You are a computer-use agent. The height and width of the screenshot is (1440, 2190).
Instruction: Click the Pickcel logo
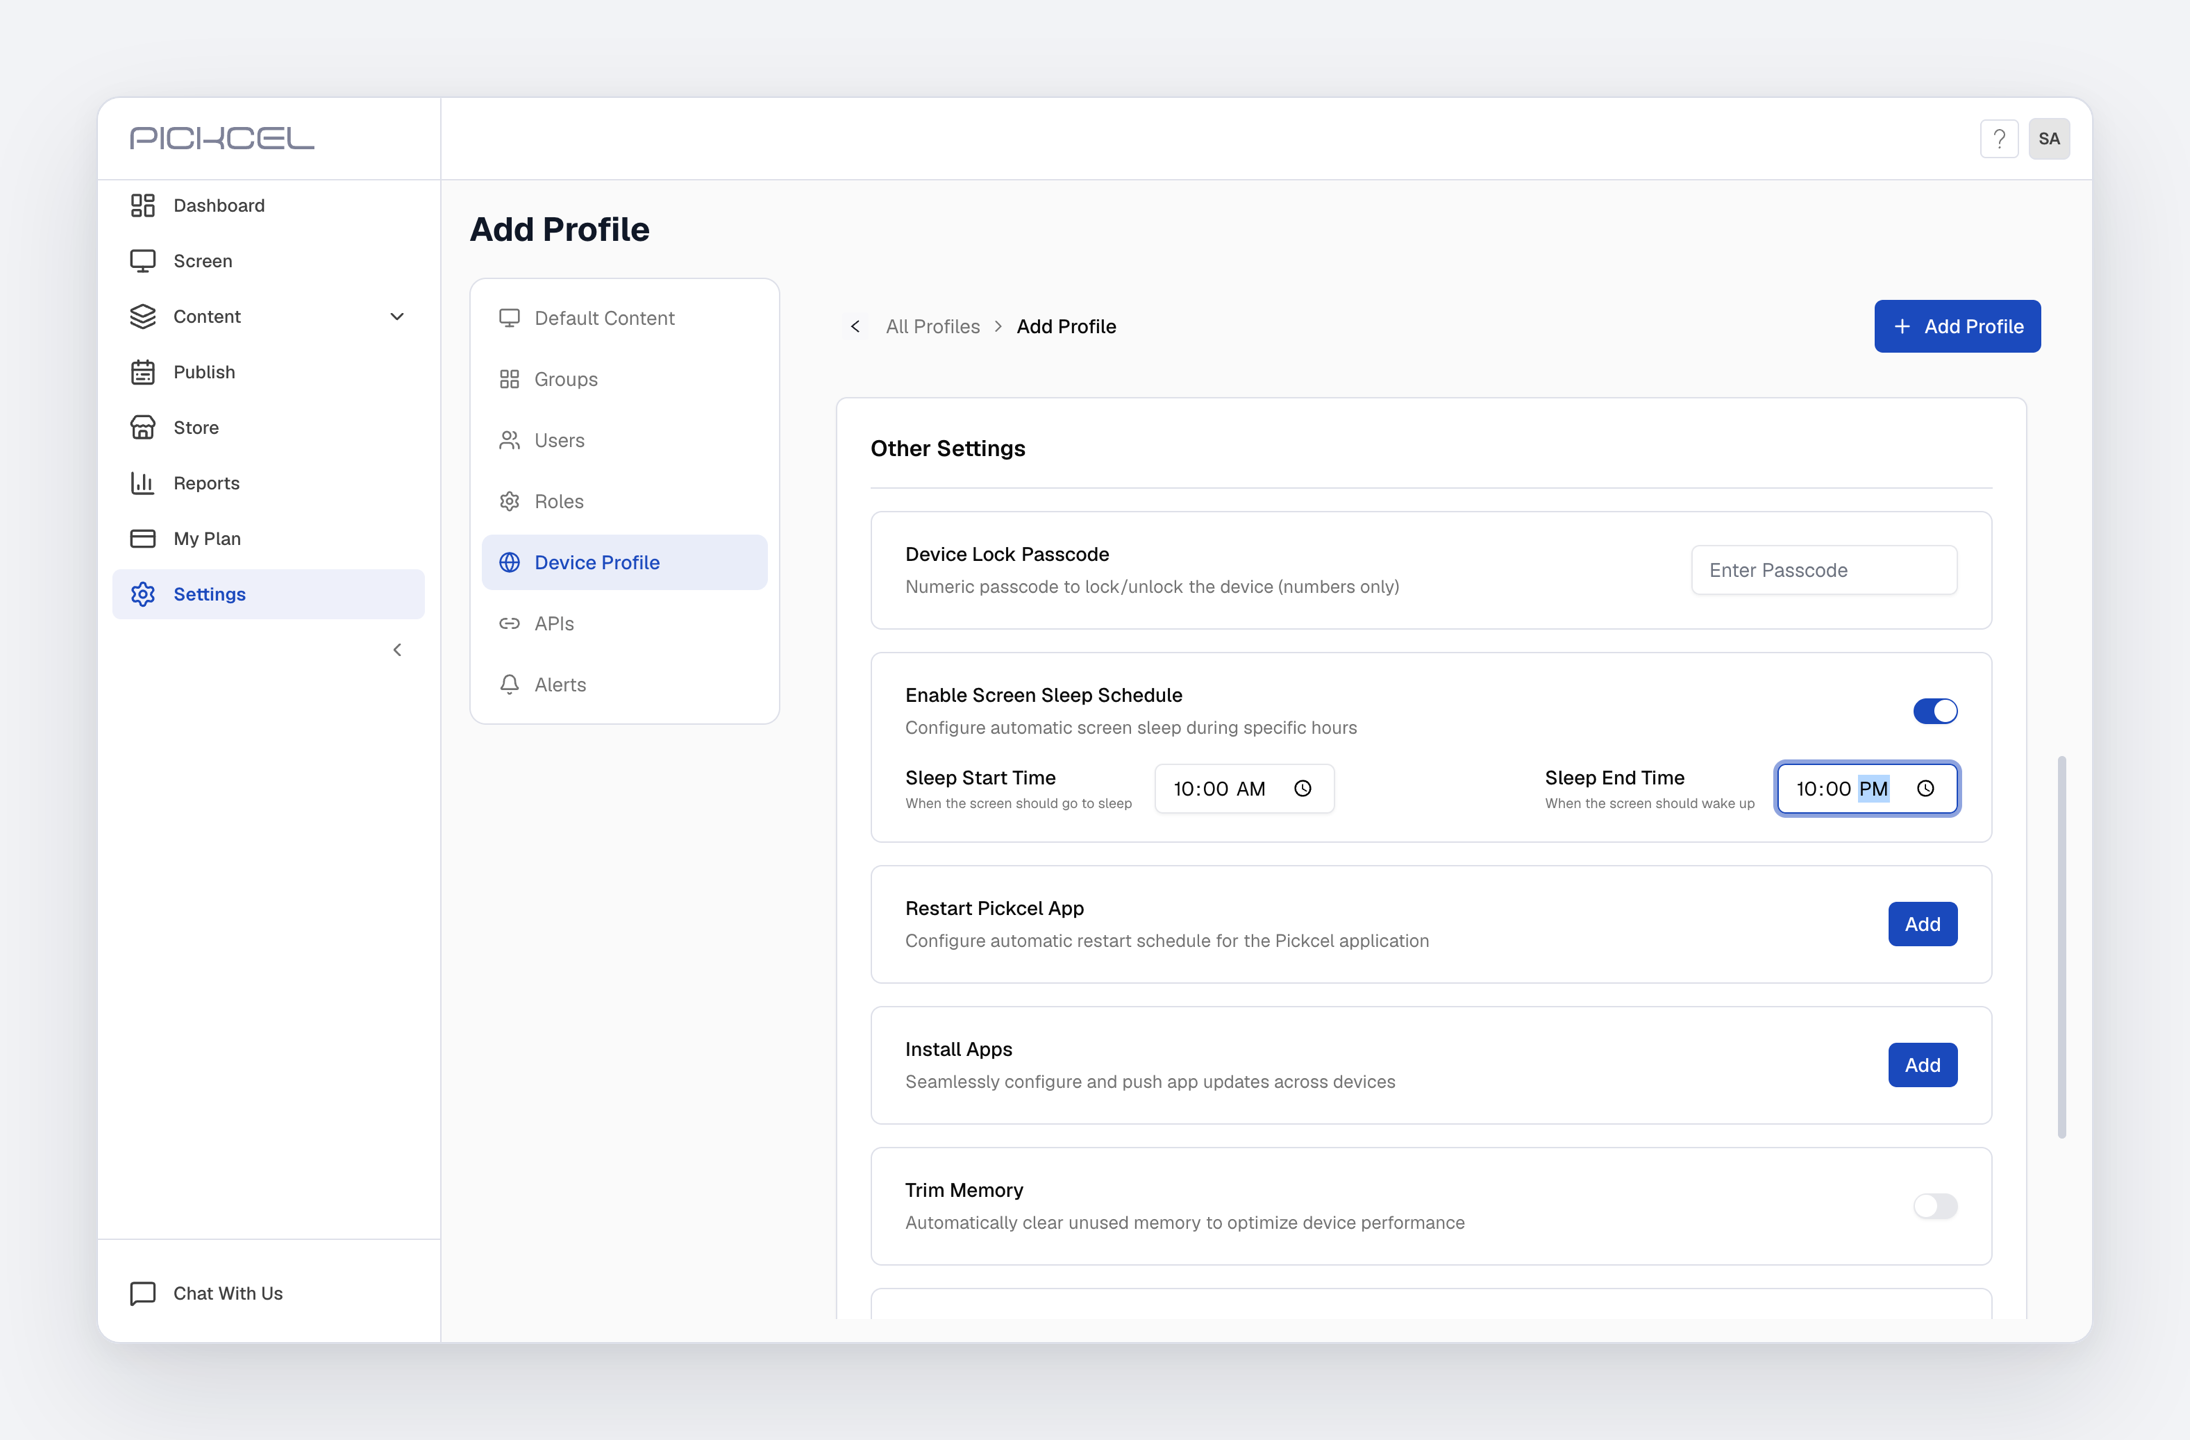(x=222, y=138)
